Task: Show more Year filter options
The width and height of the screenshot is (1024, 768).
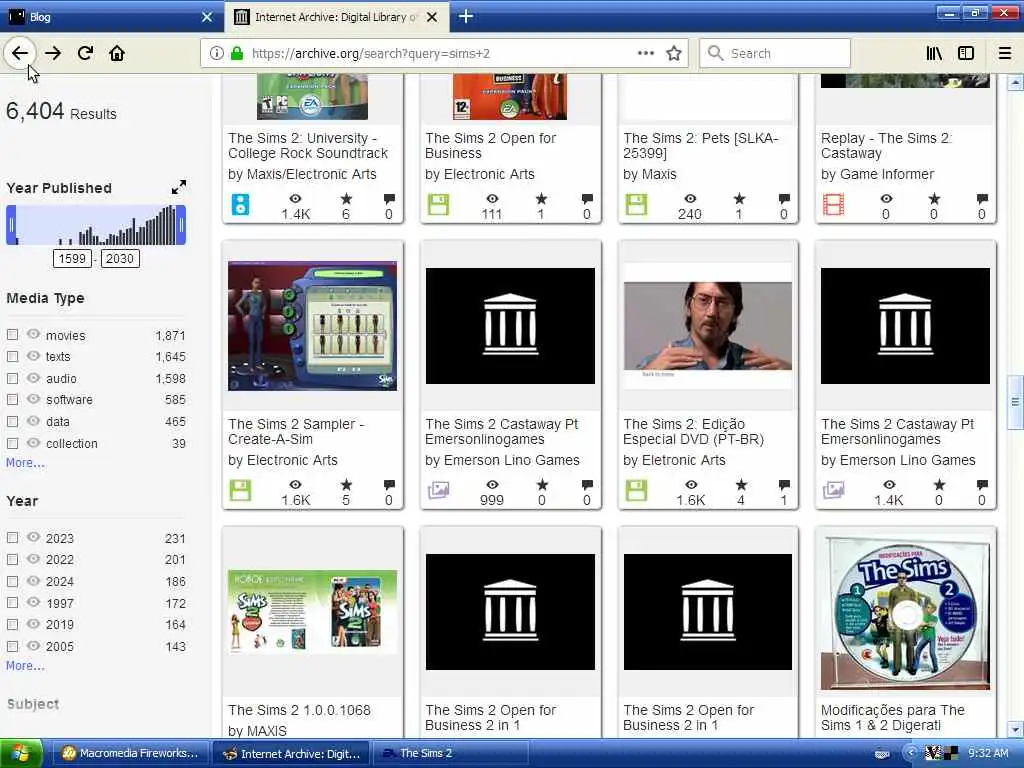Action: coord(25,665)
